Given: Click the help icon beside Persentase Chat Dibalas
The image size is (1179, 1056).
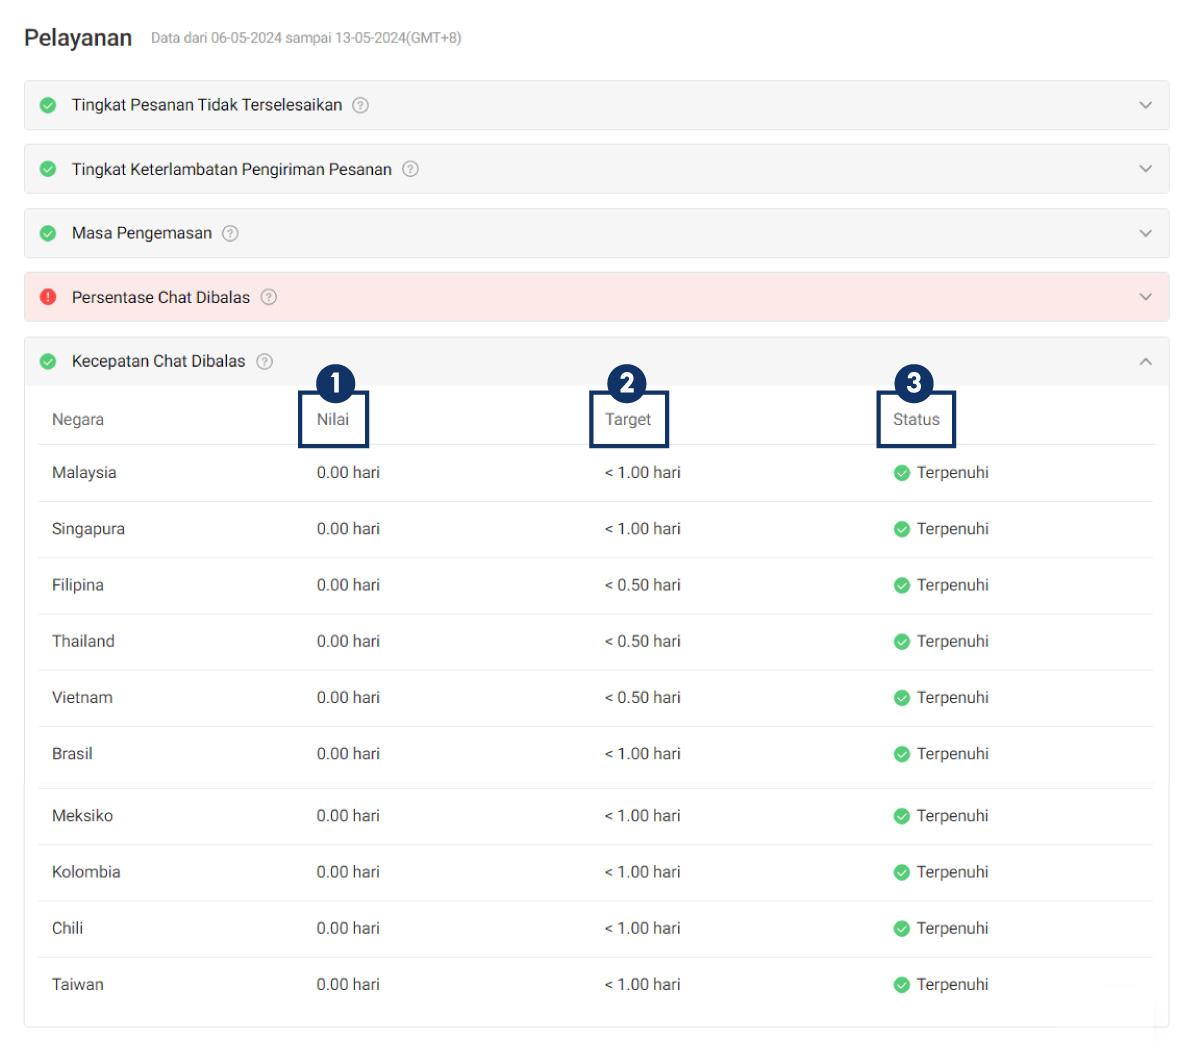Looking at the screenshot, I should [268, 297].
